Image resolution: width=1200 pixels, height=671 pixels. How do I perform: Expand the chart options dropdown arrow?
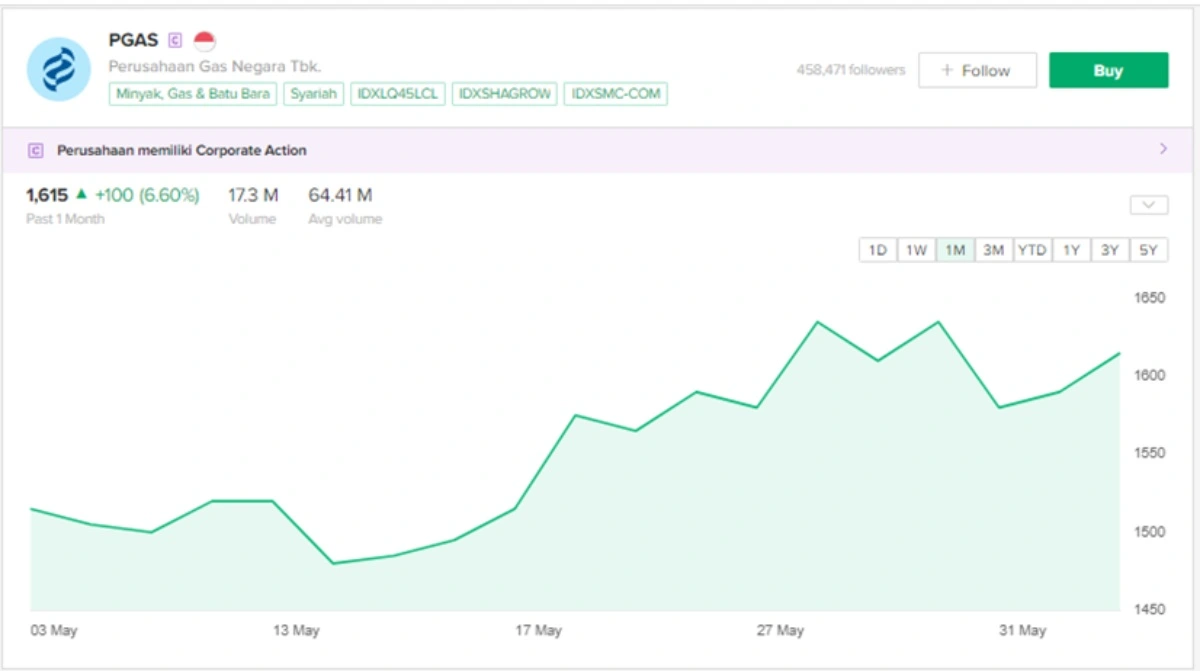[1149, 205]
